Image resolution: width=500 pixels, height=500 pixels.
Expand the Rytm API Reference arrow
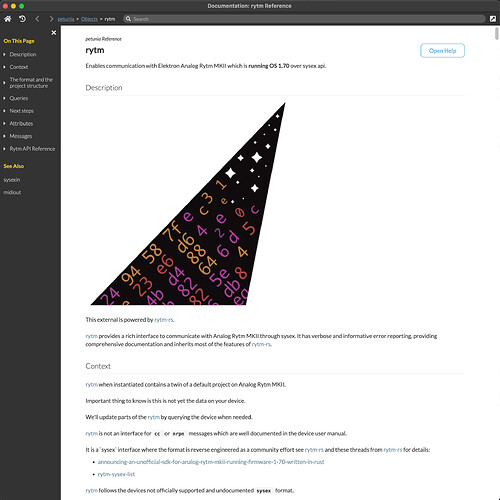point(4,149)
